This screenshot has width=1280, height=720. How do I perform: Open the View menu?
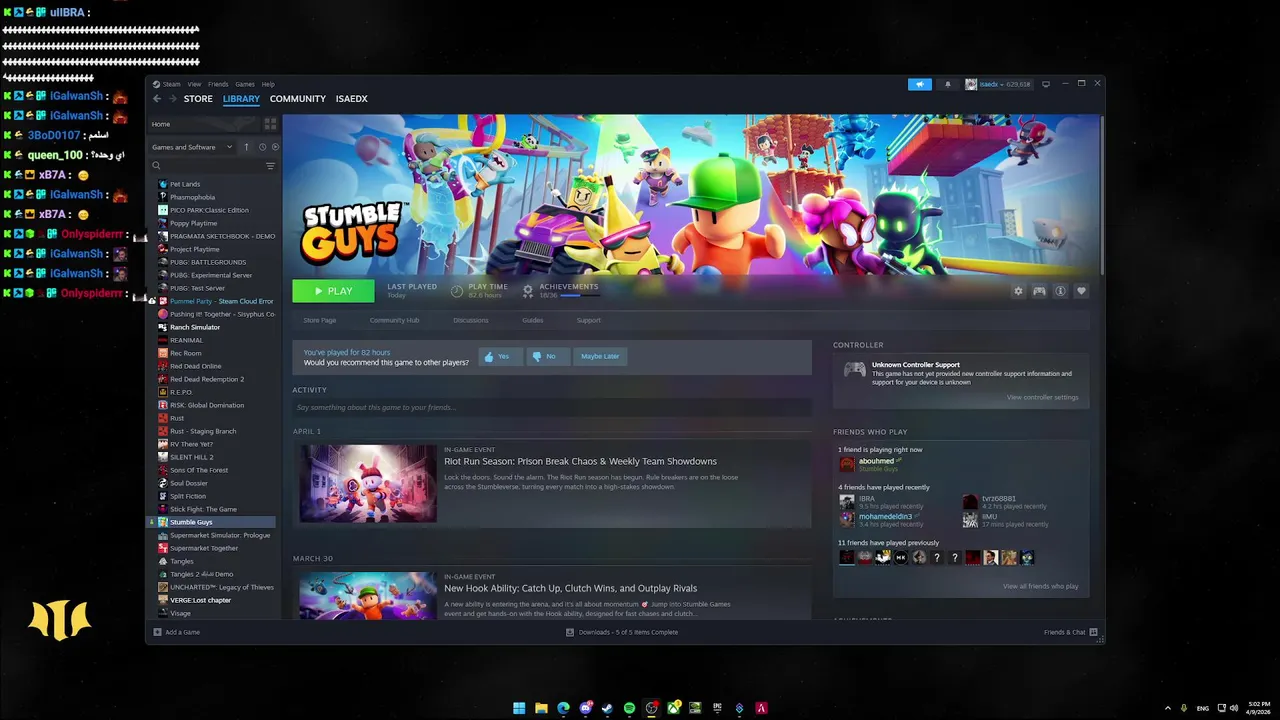pos(194,84)
